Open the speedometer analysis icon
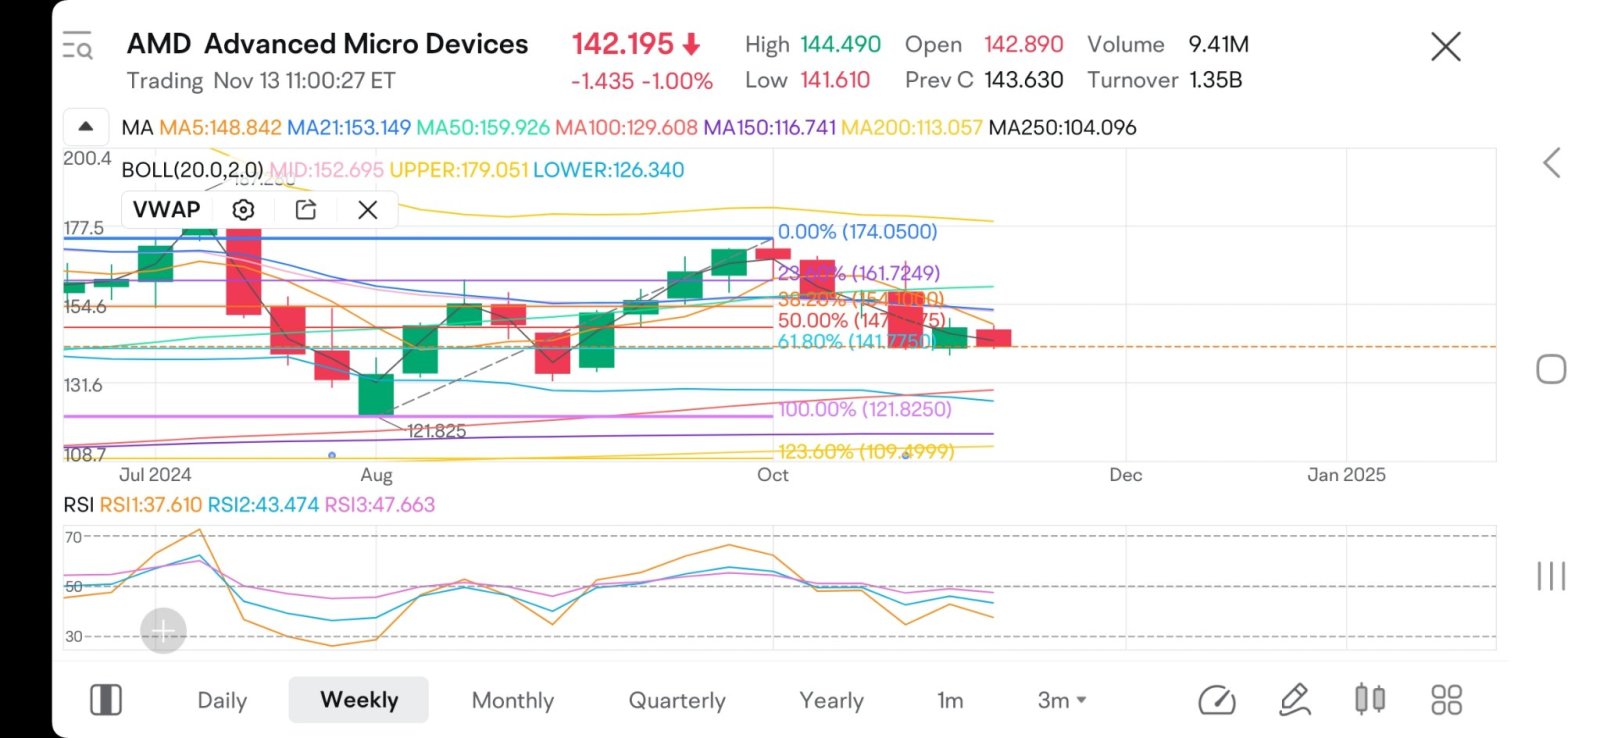 point(1217,700)
